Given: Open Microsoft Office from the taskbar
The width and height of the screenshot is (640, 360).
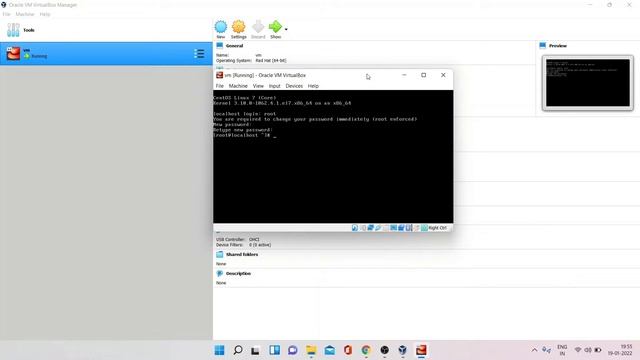Looking at the screenshot, I should point(348,350).
